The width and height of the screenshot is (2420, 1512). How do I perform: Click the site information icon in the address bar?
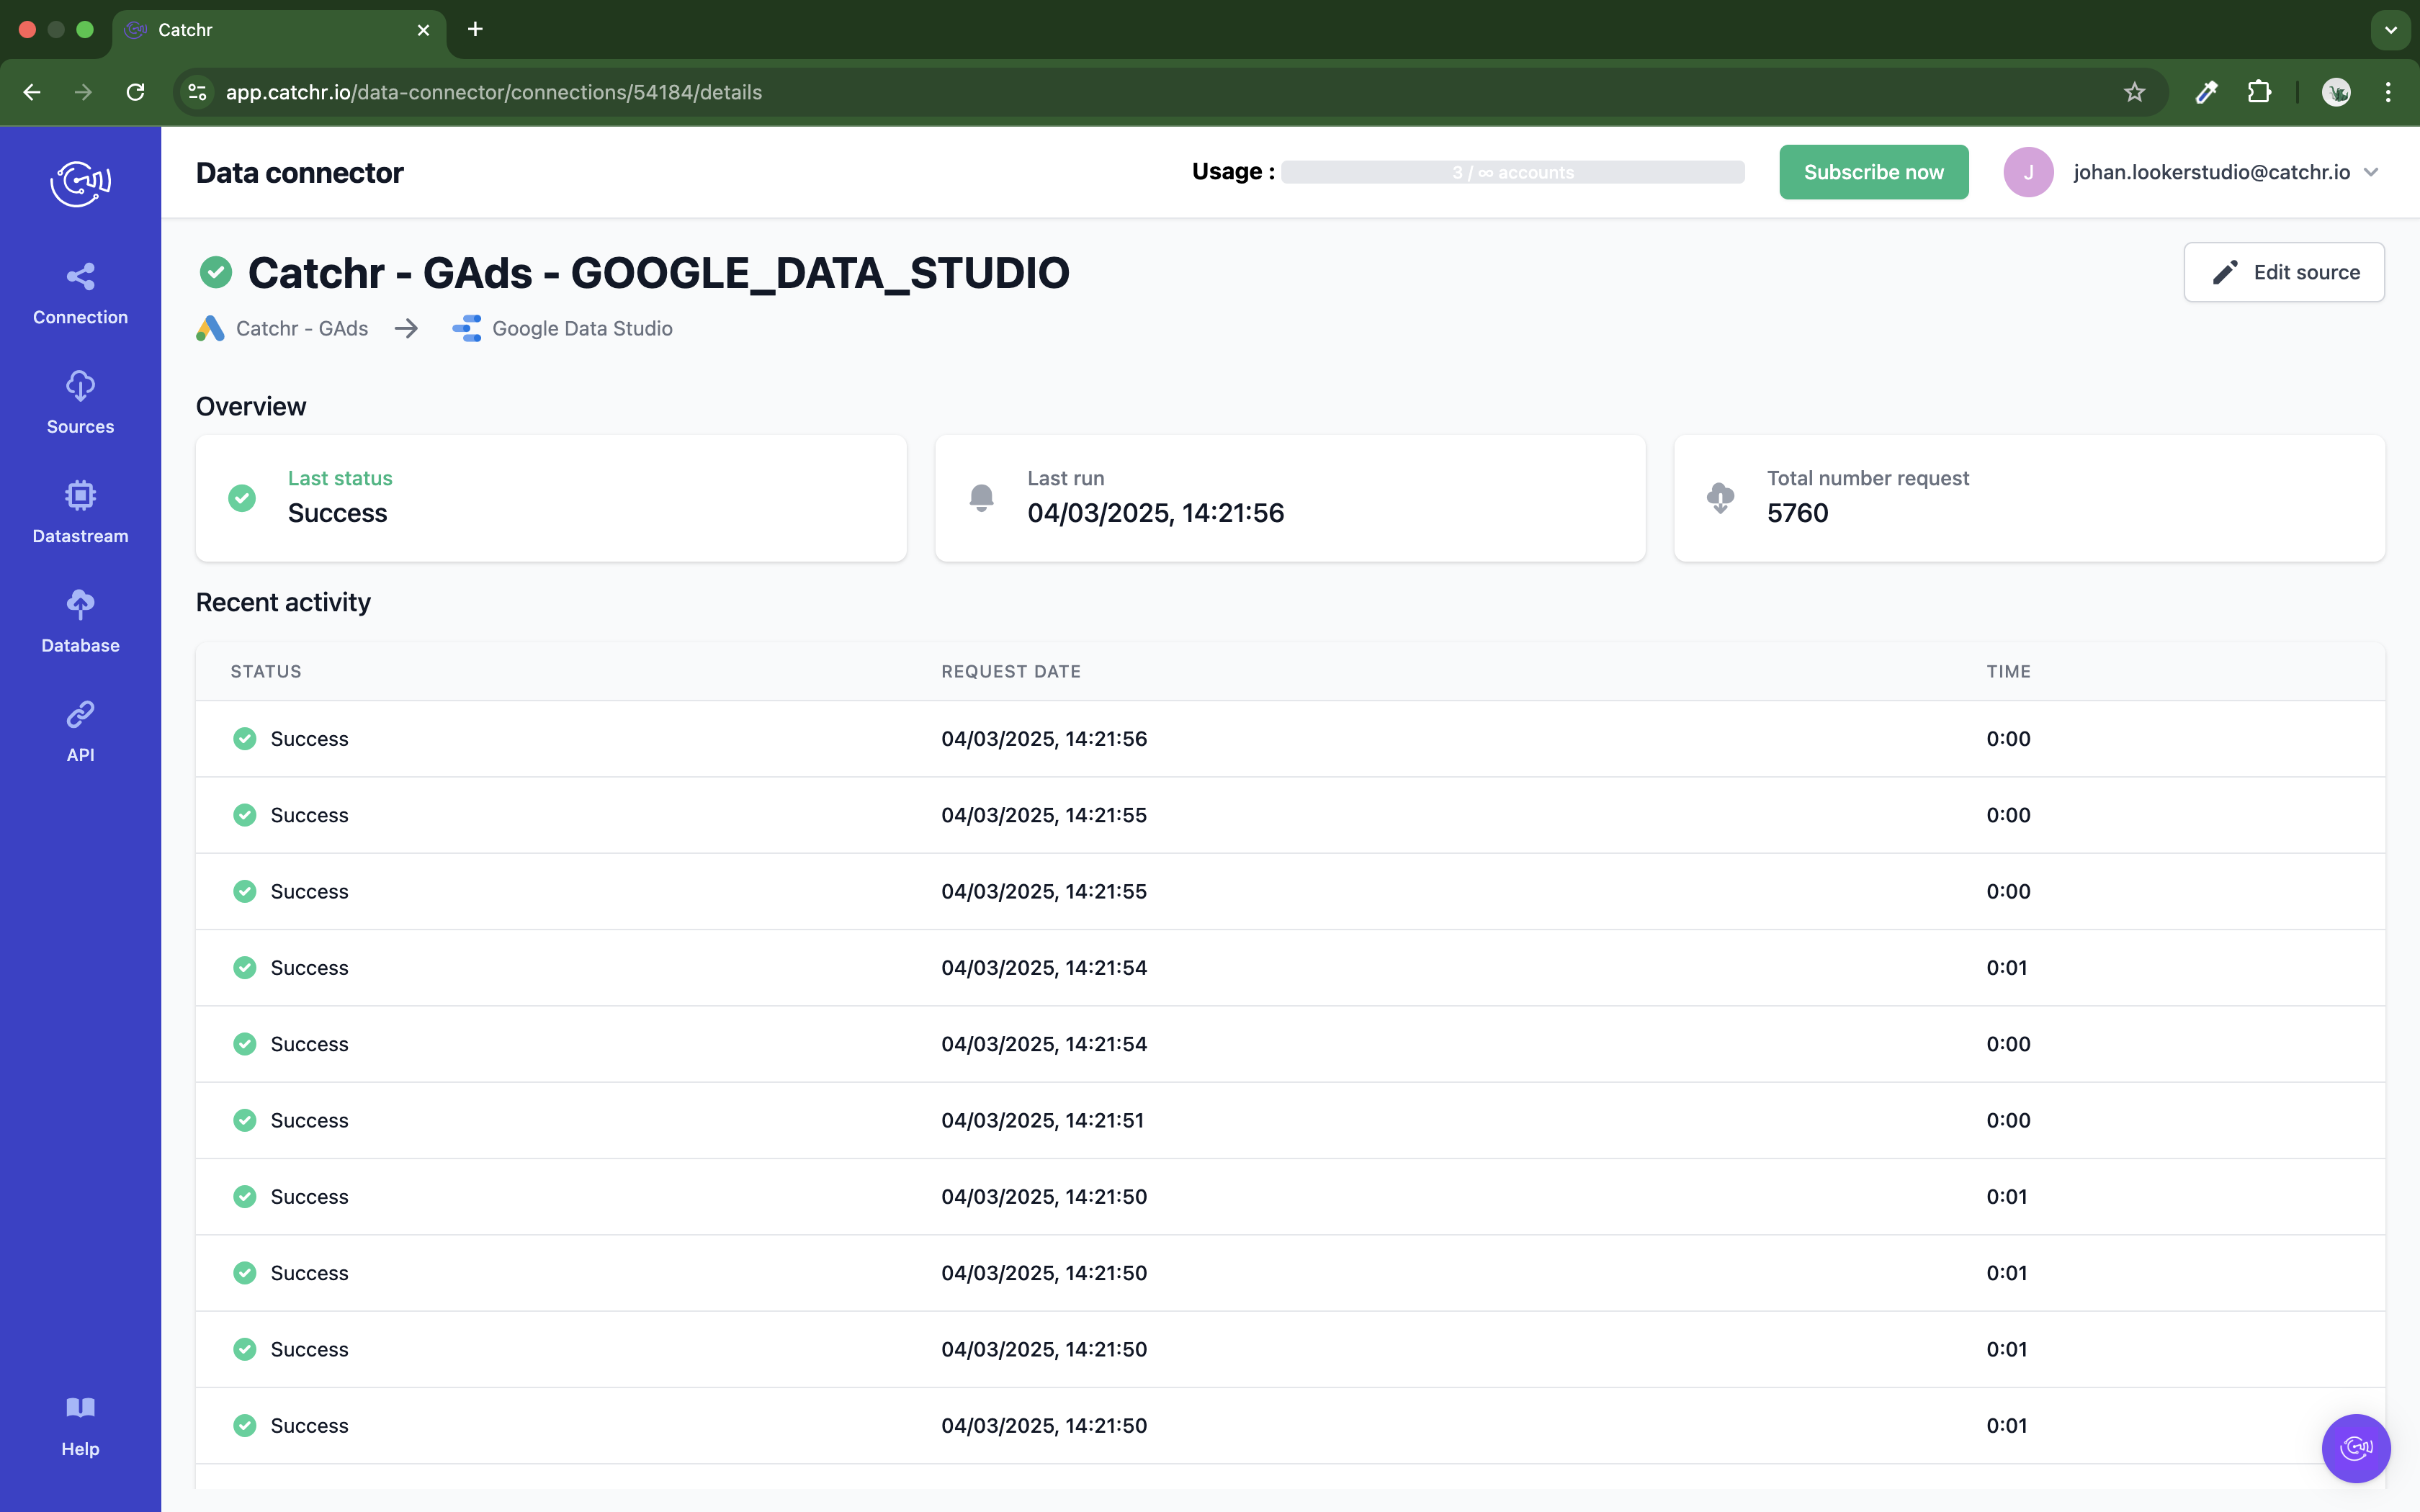(198, 92)
